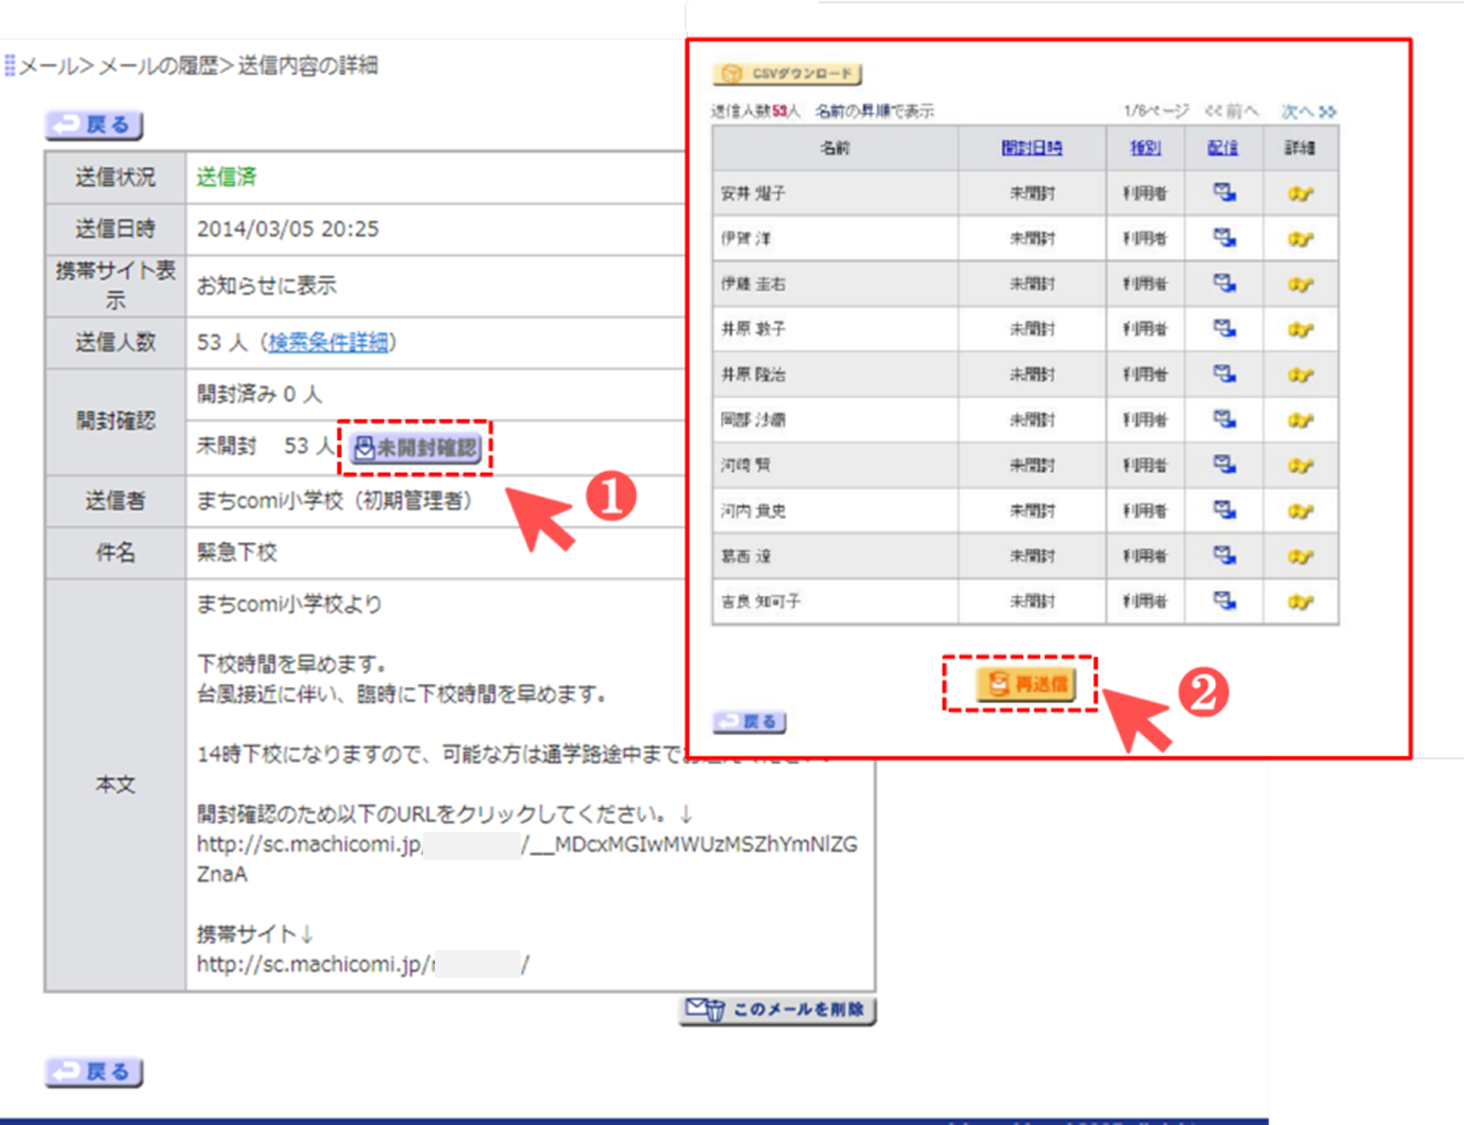Open yellow 詳細 icon in the last row
Image resolution: width=1464 pixels, height=1125 pixels.
(x=1300, y=601)
